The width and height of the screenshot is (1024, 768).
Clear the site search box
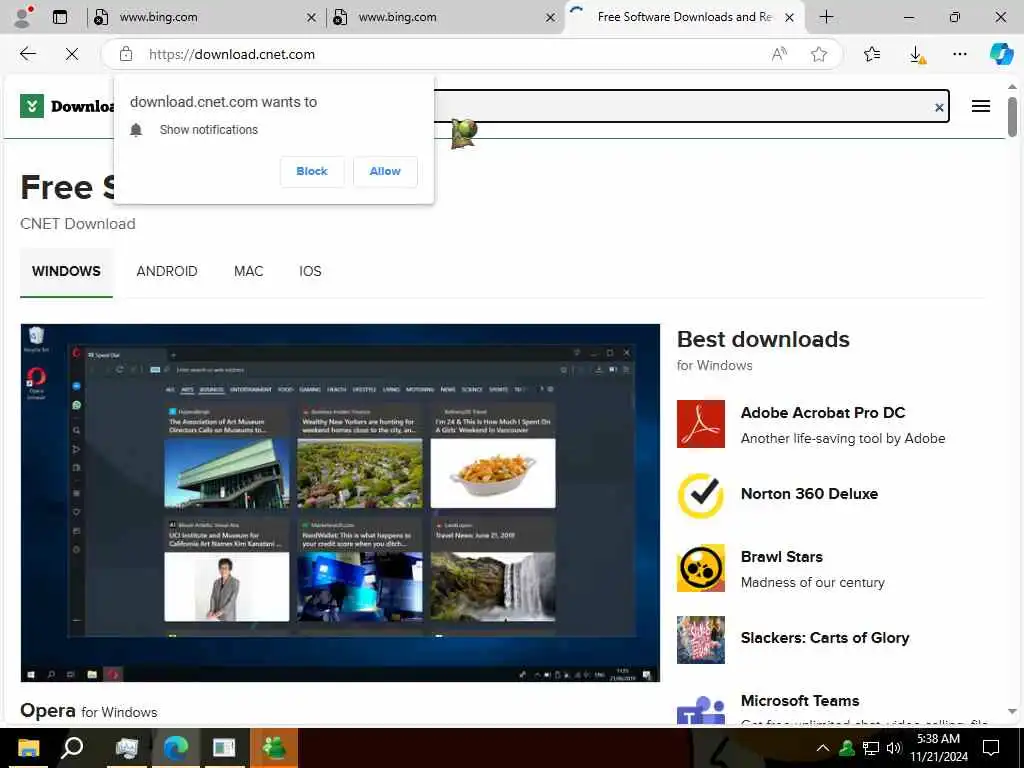click(x=939, y=107)
